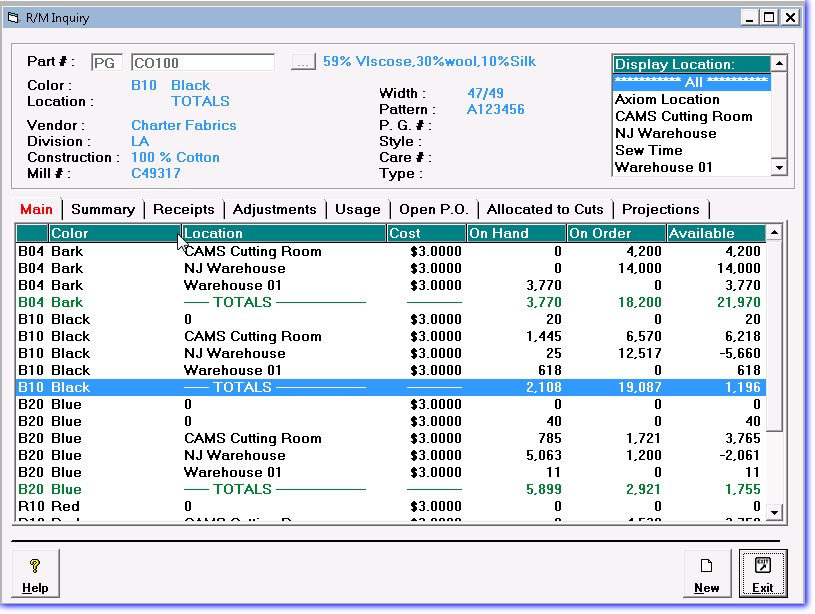
Task: Open the Projections tab
Action: 660,209
